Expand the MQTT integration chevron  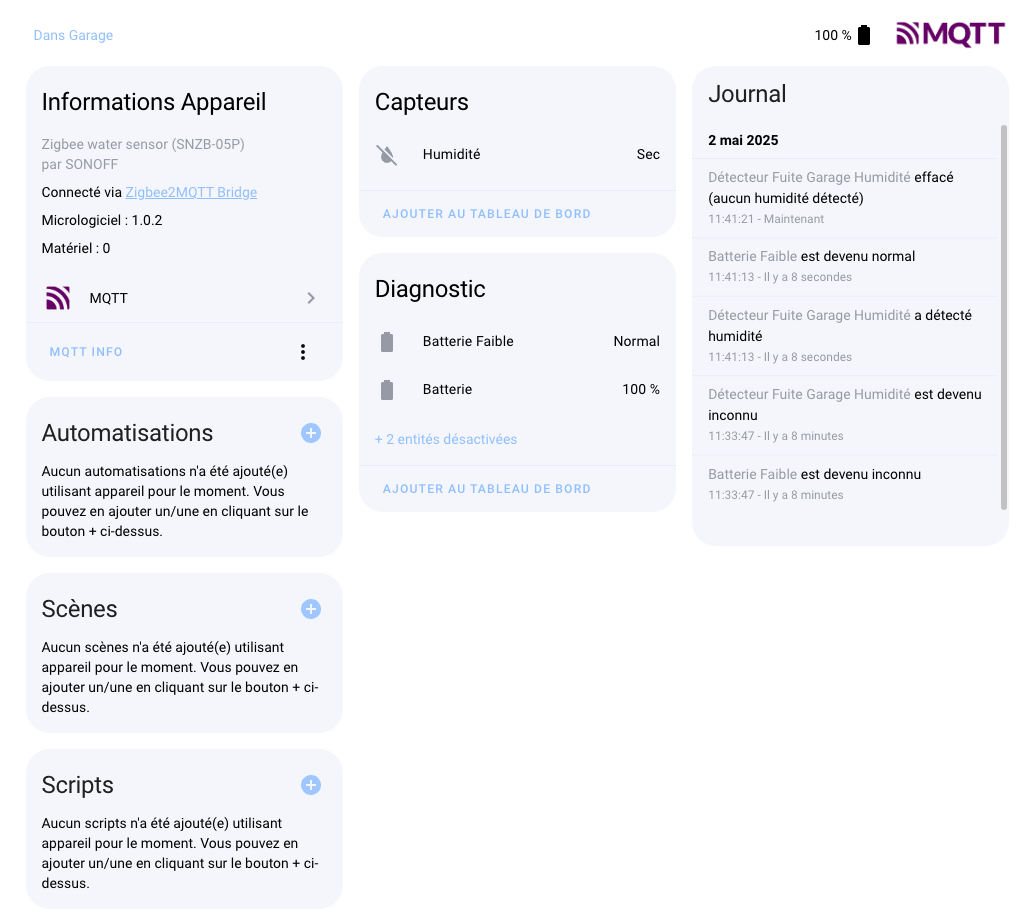[311, 298]
